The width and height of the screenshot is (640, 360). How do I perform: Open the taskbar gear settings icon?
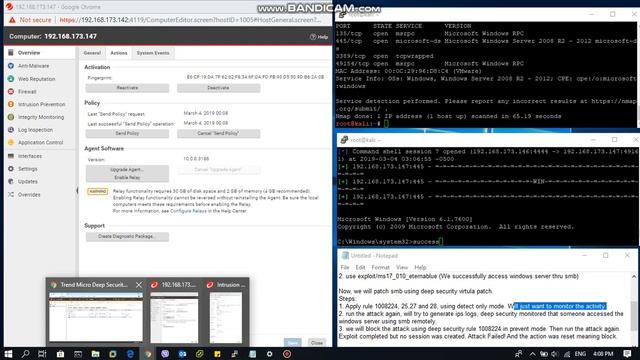[269, 354]
